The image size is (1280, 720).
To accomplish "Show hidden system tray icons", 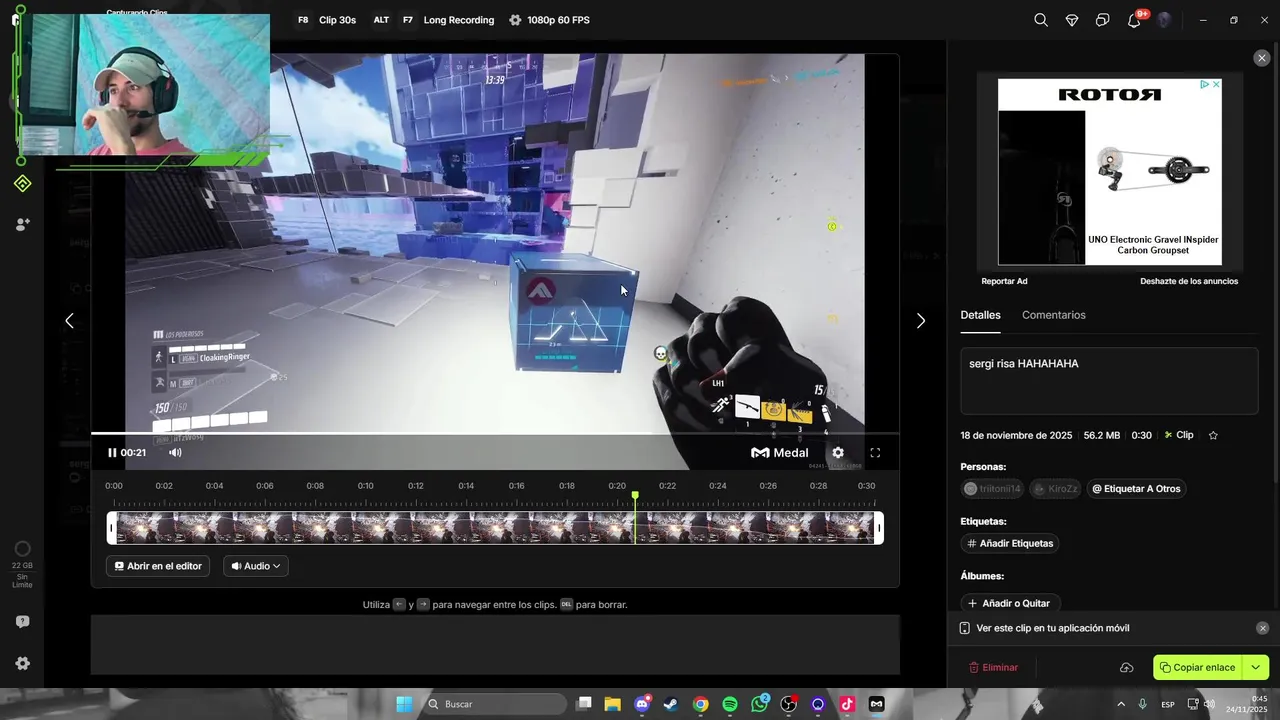I will coord(1120,704).
